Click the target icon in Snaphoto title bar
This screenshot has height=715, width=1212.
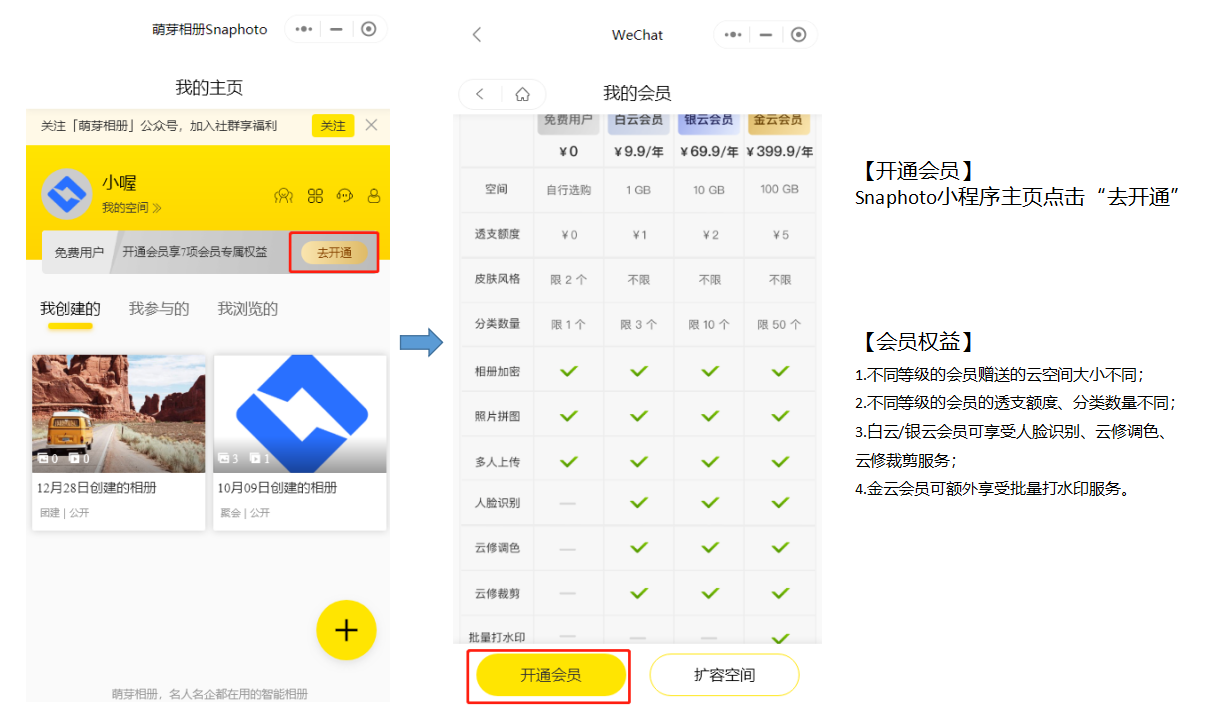(x=369, y=29)
